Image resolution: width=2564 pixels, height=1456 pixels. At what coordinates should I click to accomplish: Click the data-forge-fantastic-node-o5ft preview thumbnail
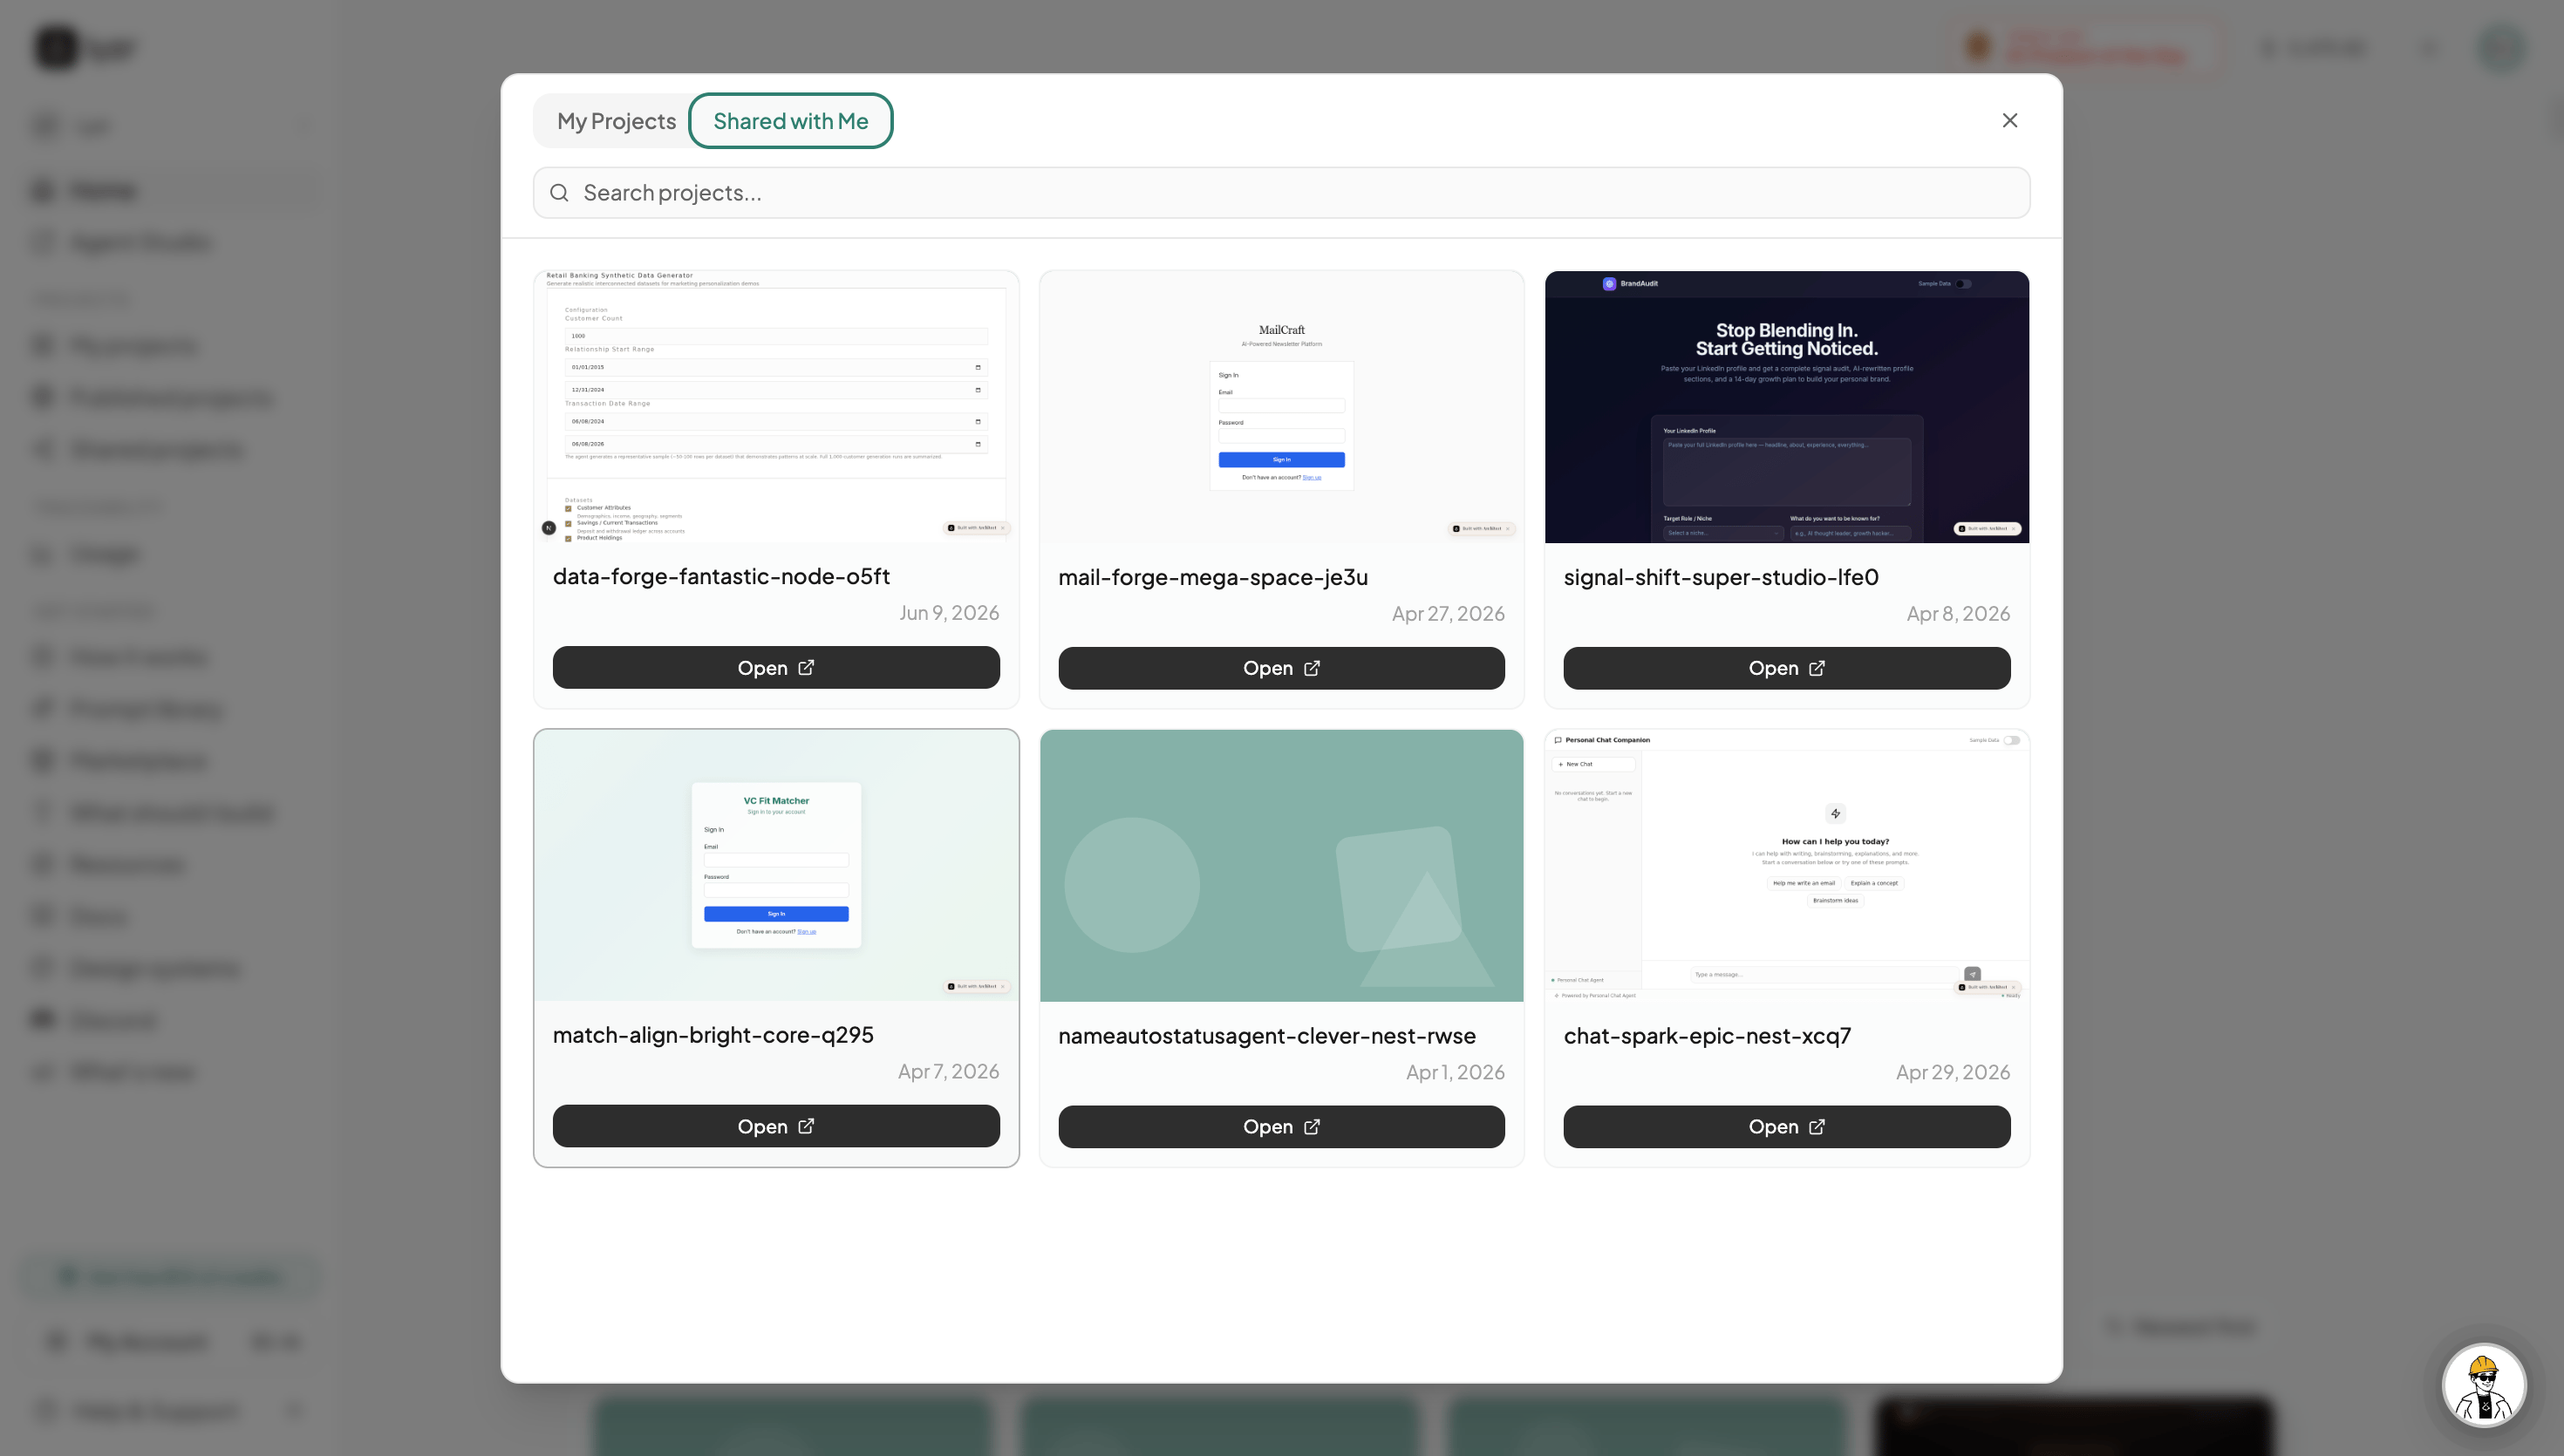click(776, 407)
